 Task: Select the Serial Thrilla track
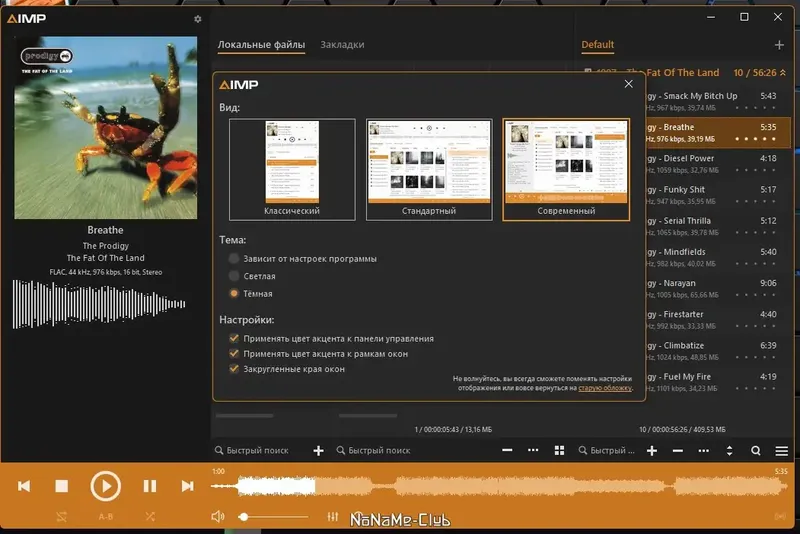pyautogui.click(x=718, y=226)
